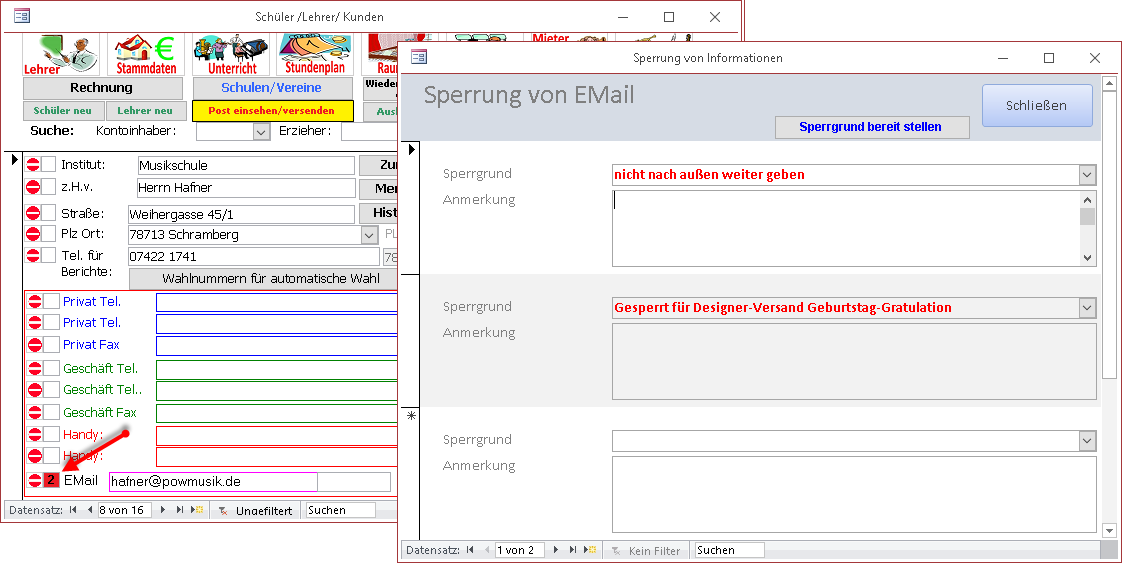Go to next record in Sperrung dialog
The width and height of the screenshot is (1122, 563).
point(557,550)
